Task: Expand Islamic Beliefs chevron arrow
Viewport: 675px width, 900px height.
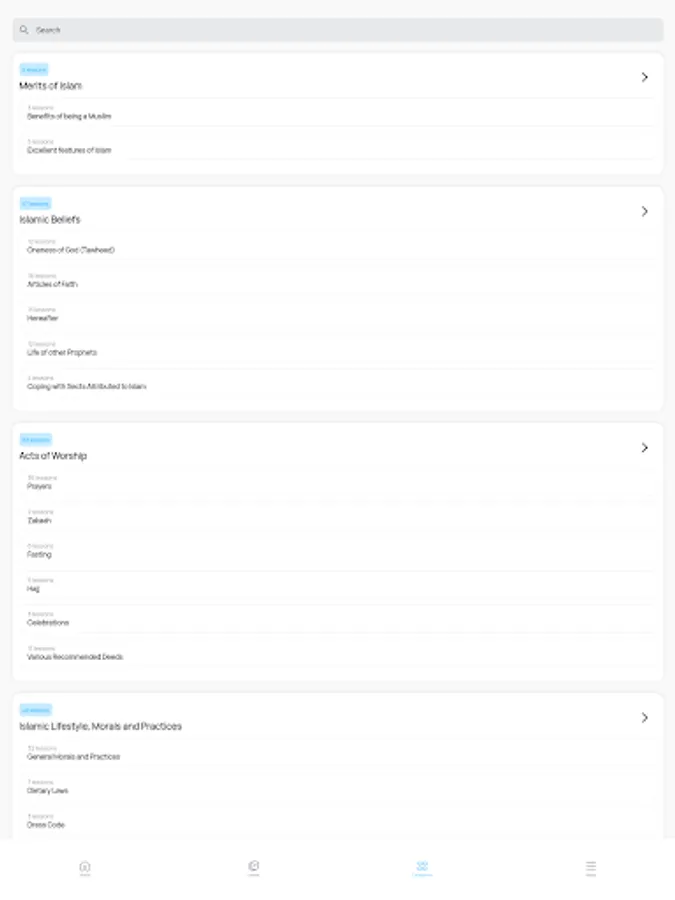Action: (x=645, y=211)
